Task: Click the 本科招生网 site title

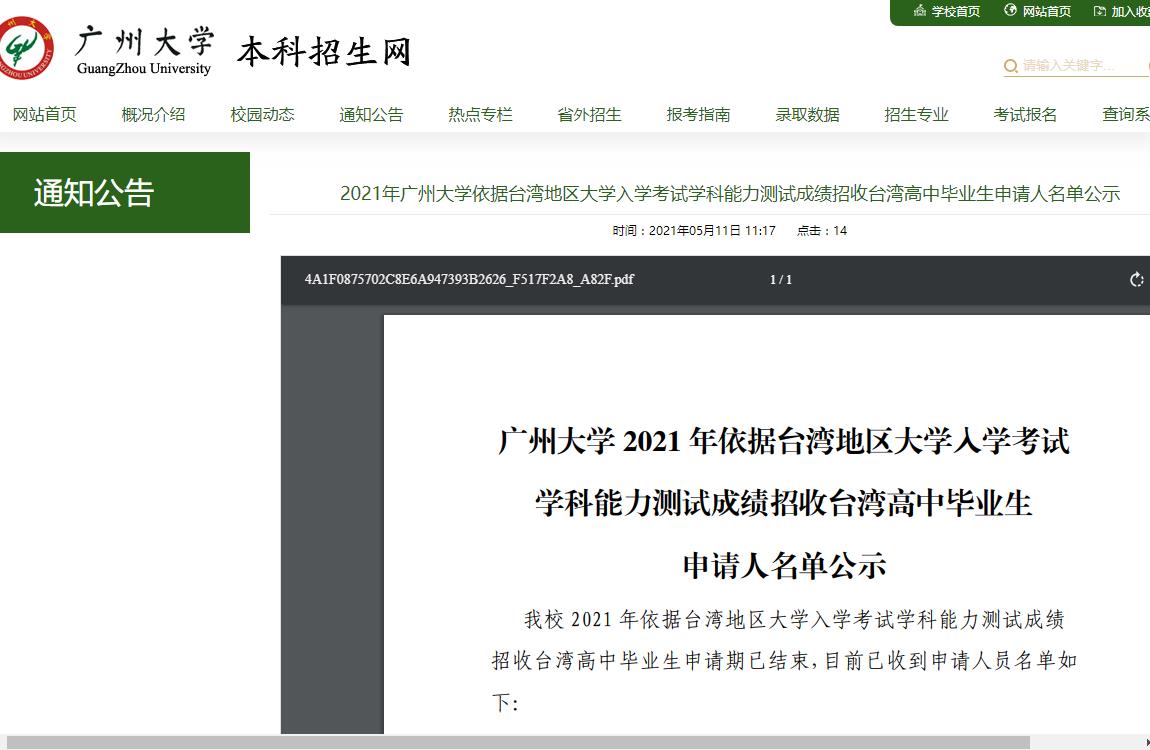Action: coord(324,52)
